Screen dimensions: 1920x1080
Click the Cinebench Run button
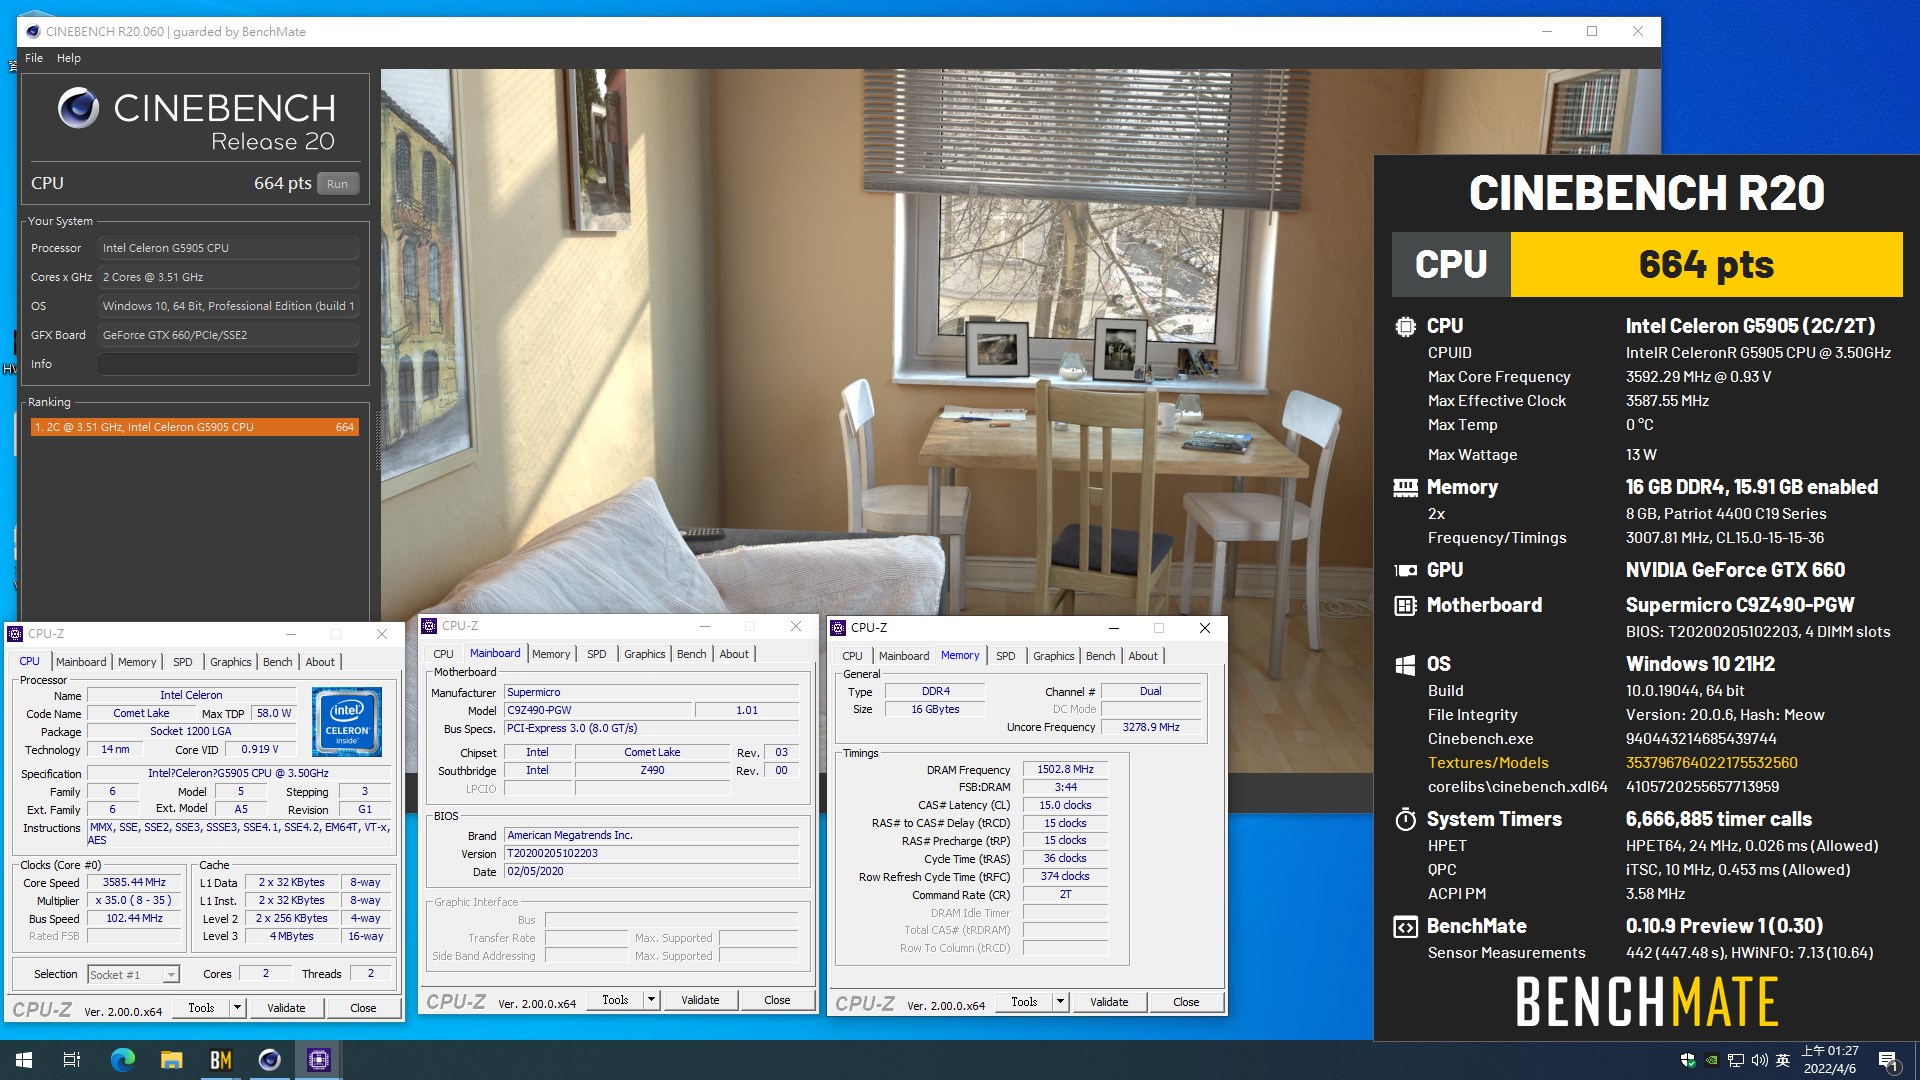click(338, 184)
